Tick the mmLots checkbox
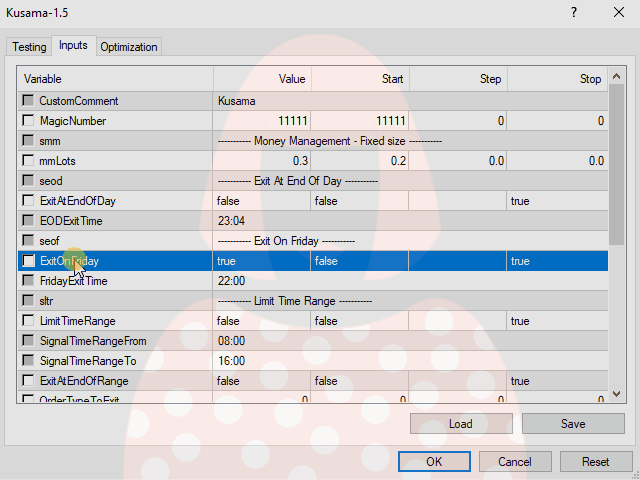The width and height of the screenshot is (640, 480). coord(28,161)
